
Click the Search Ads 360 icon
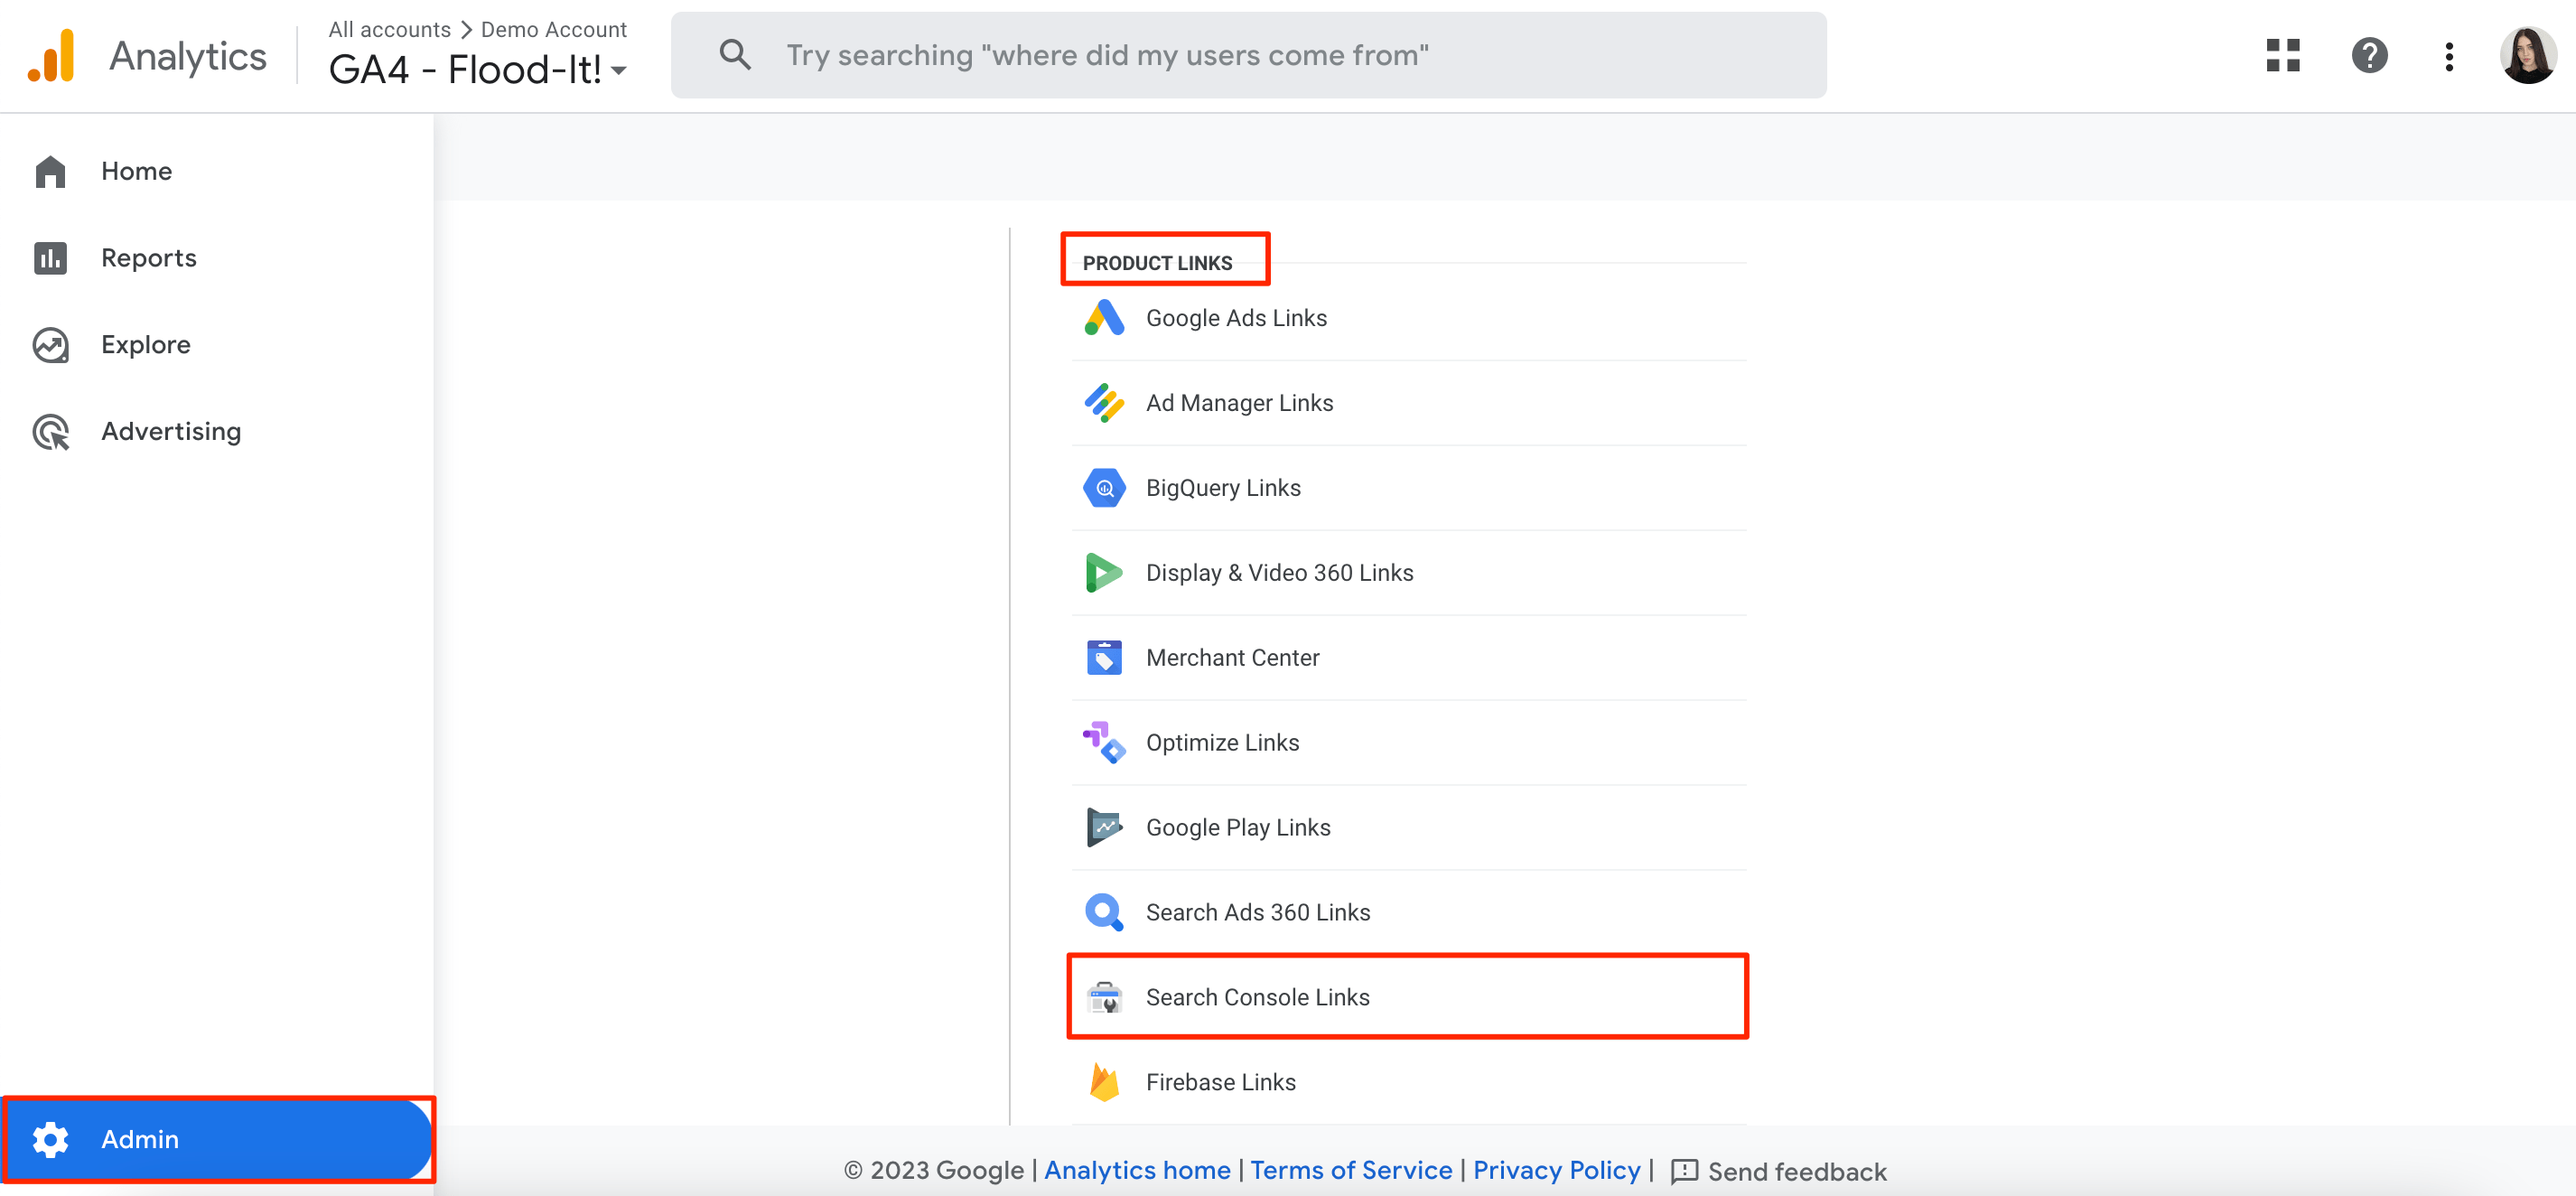(x=1104, y=913)
